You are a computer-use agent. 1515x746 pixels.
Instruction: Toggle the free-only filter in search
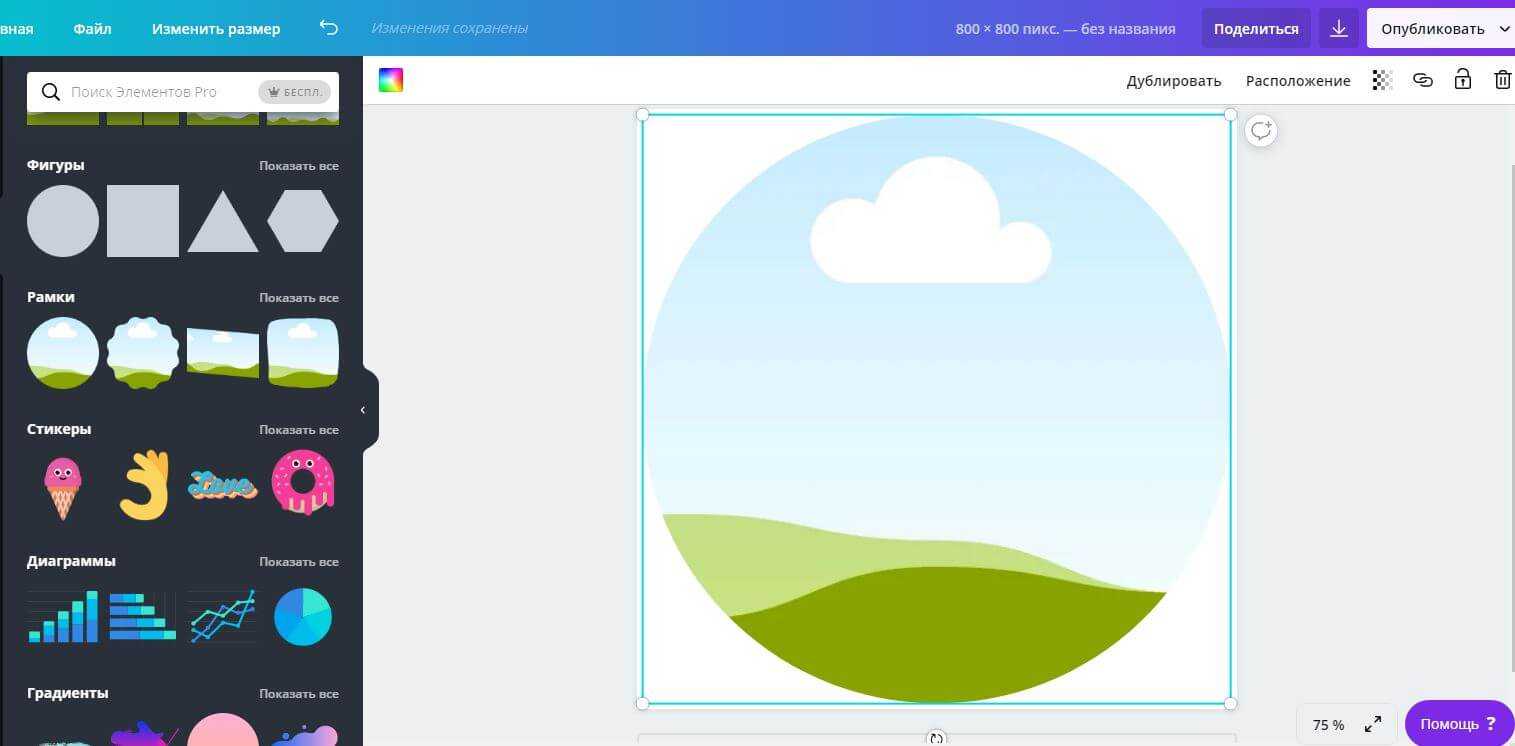click(294, 92)
